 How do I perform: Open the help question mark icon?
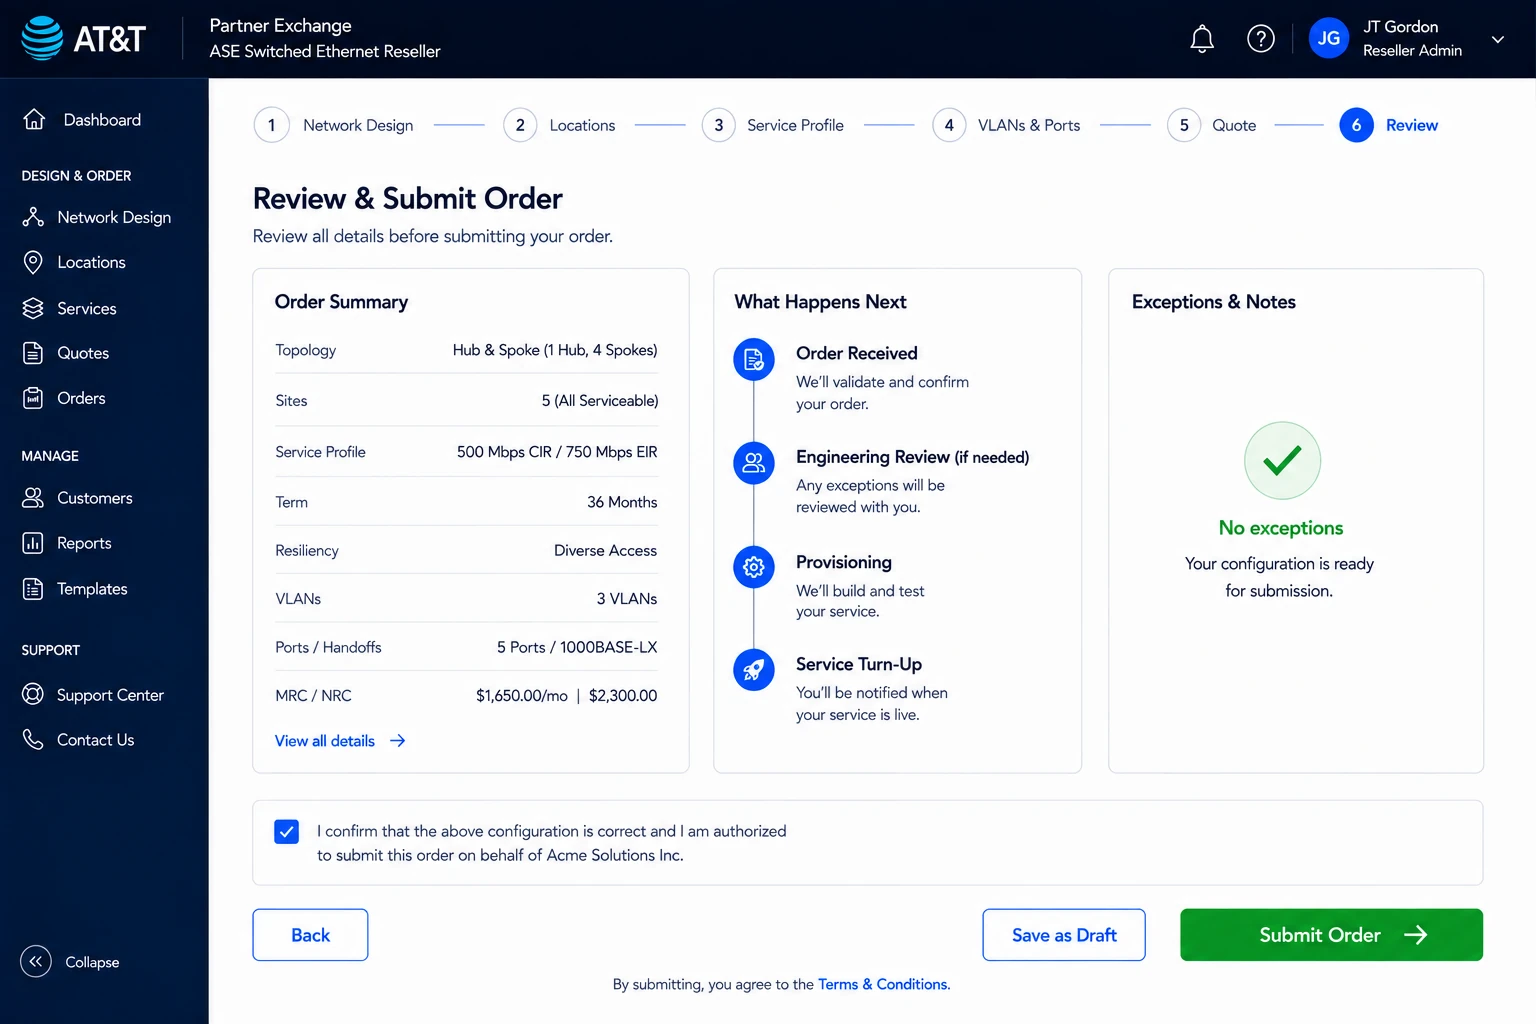(x=1261, y=39)
